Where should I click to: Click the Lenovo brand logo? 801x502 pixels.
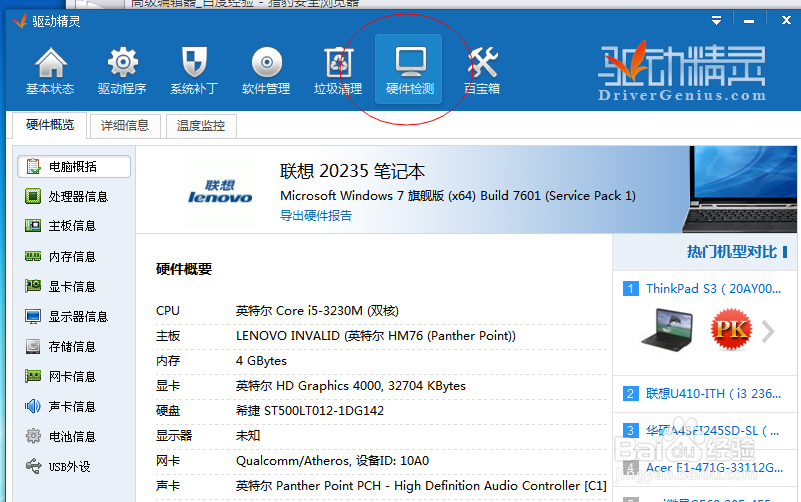point(220,192)
